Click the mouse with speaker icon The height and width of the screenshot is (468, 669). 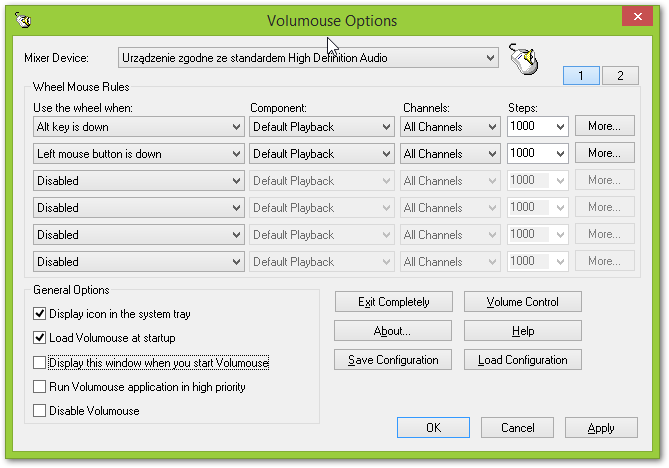coord(524,59)
